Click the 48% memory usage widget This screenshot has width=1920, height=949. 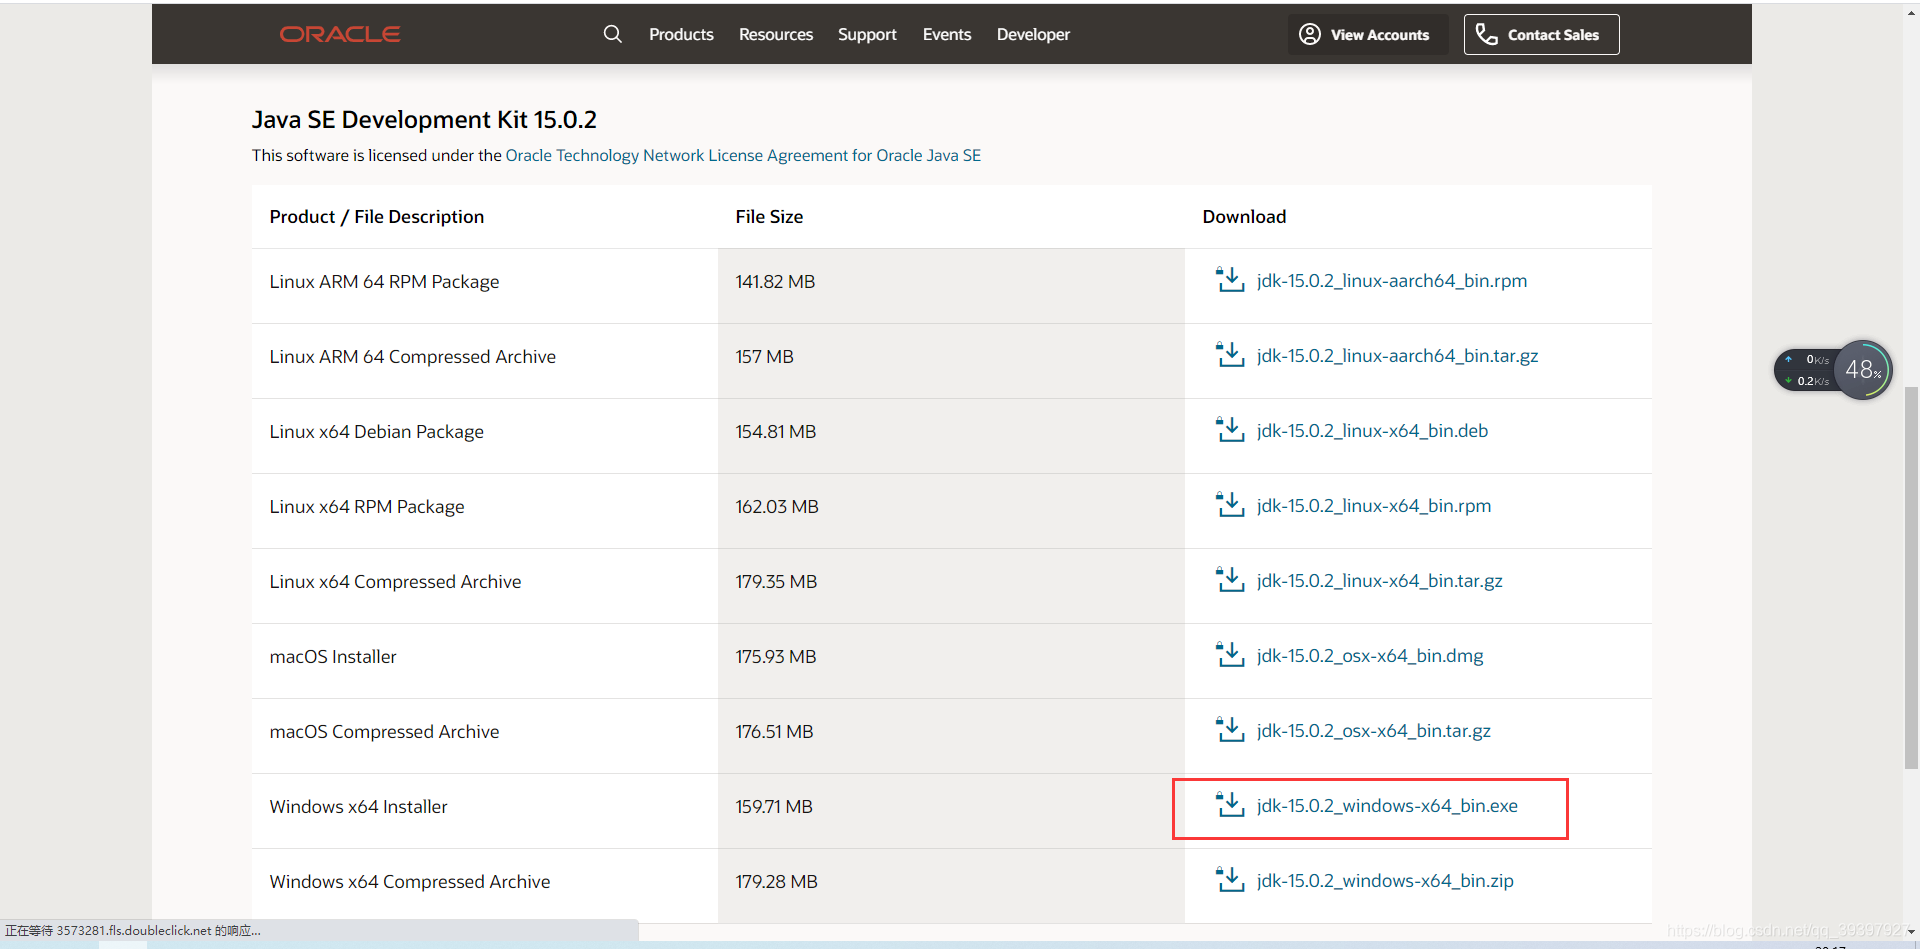click(x=1863, y=370)
